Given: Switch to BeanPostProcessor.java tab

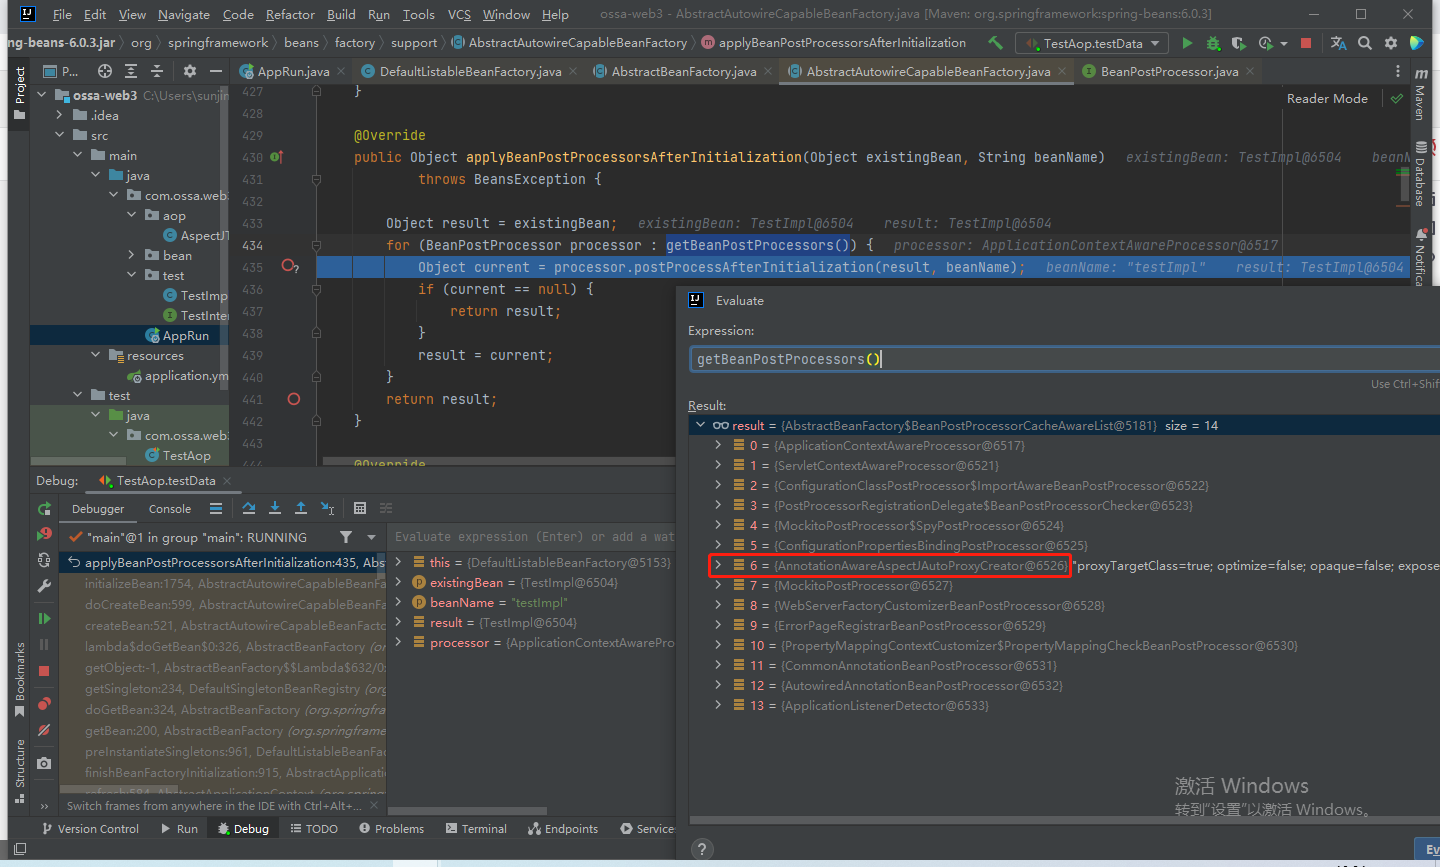Looking at the screenshot, I should [1169, 71].
